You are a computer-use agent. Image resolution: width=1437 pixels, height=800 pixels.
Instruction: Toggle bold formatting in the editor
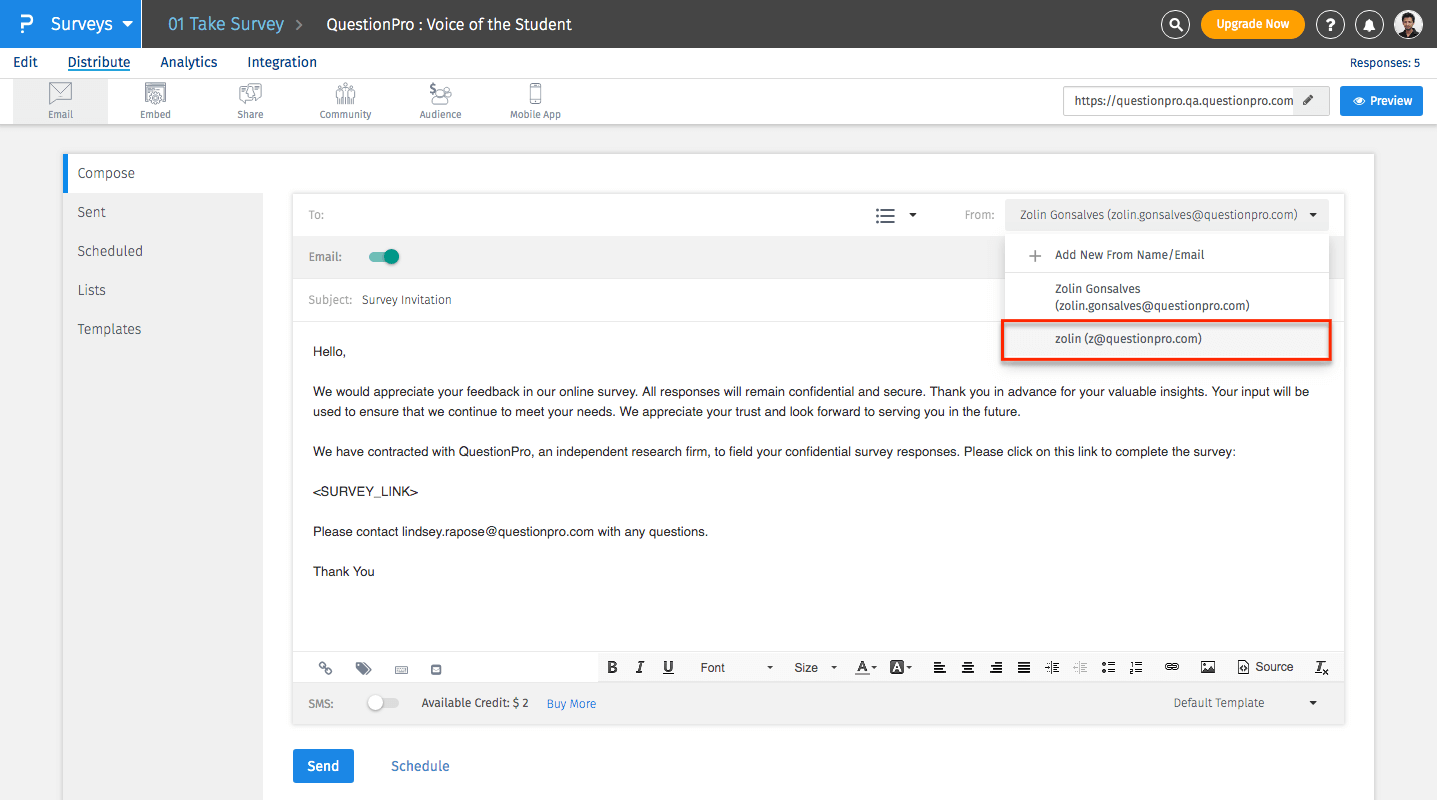tap(612, 666)
